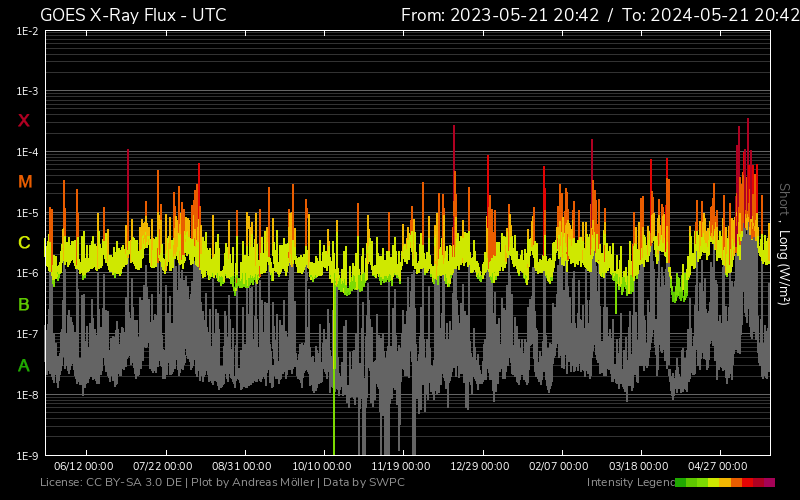The height and width of the screenshot is (500, 800).
Task: Click the 03/18 00:00 x-axis date label
Action: [x=639, y=466]
